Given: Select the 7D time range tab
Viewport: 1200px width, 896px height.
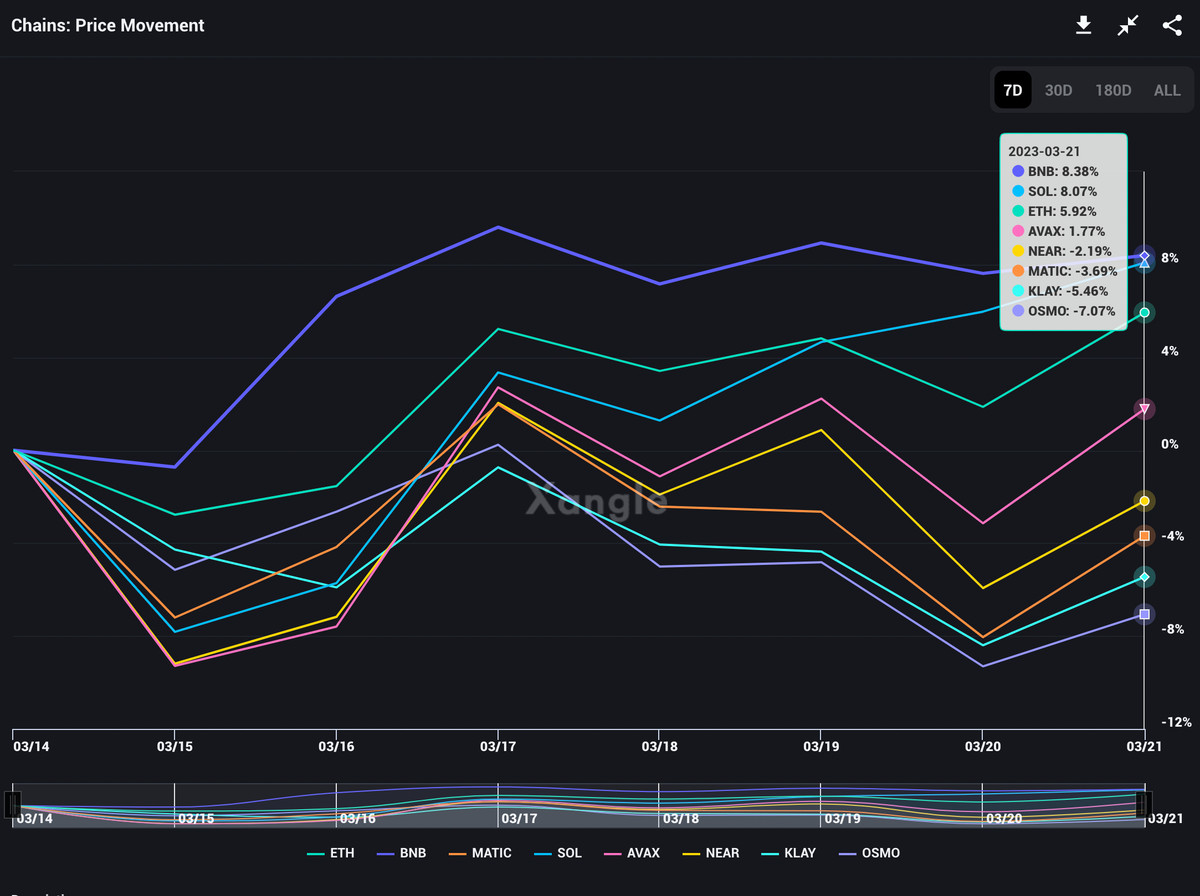Looking at the screenshot, I should (x=1013, y=90).
